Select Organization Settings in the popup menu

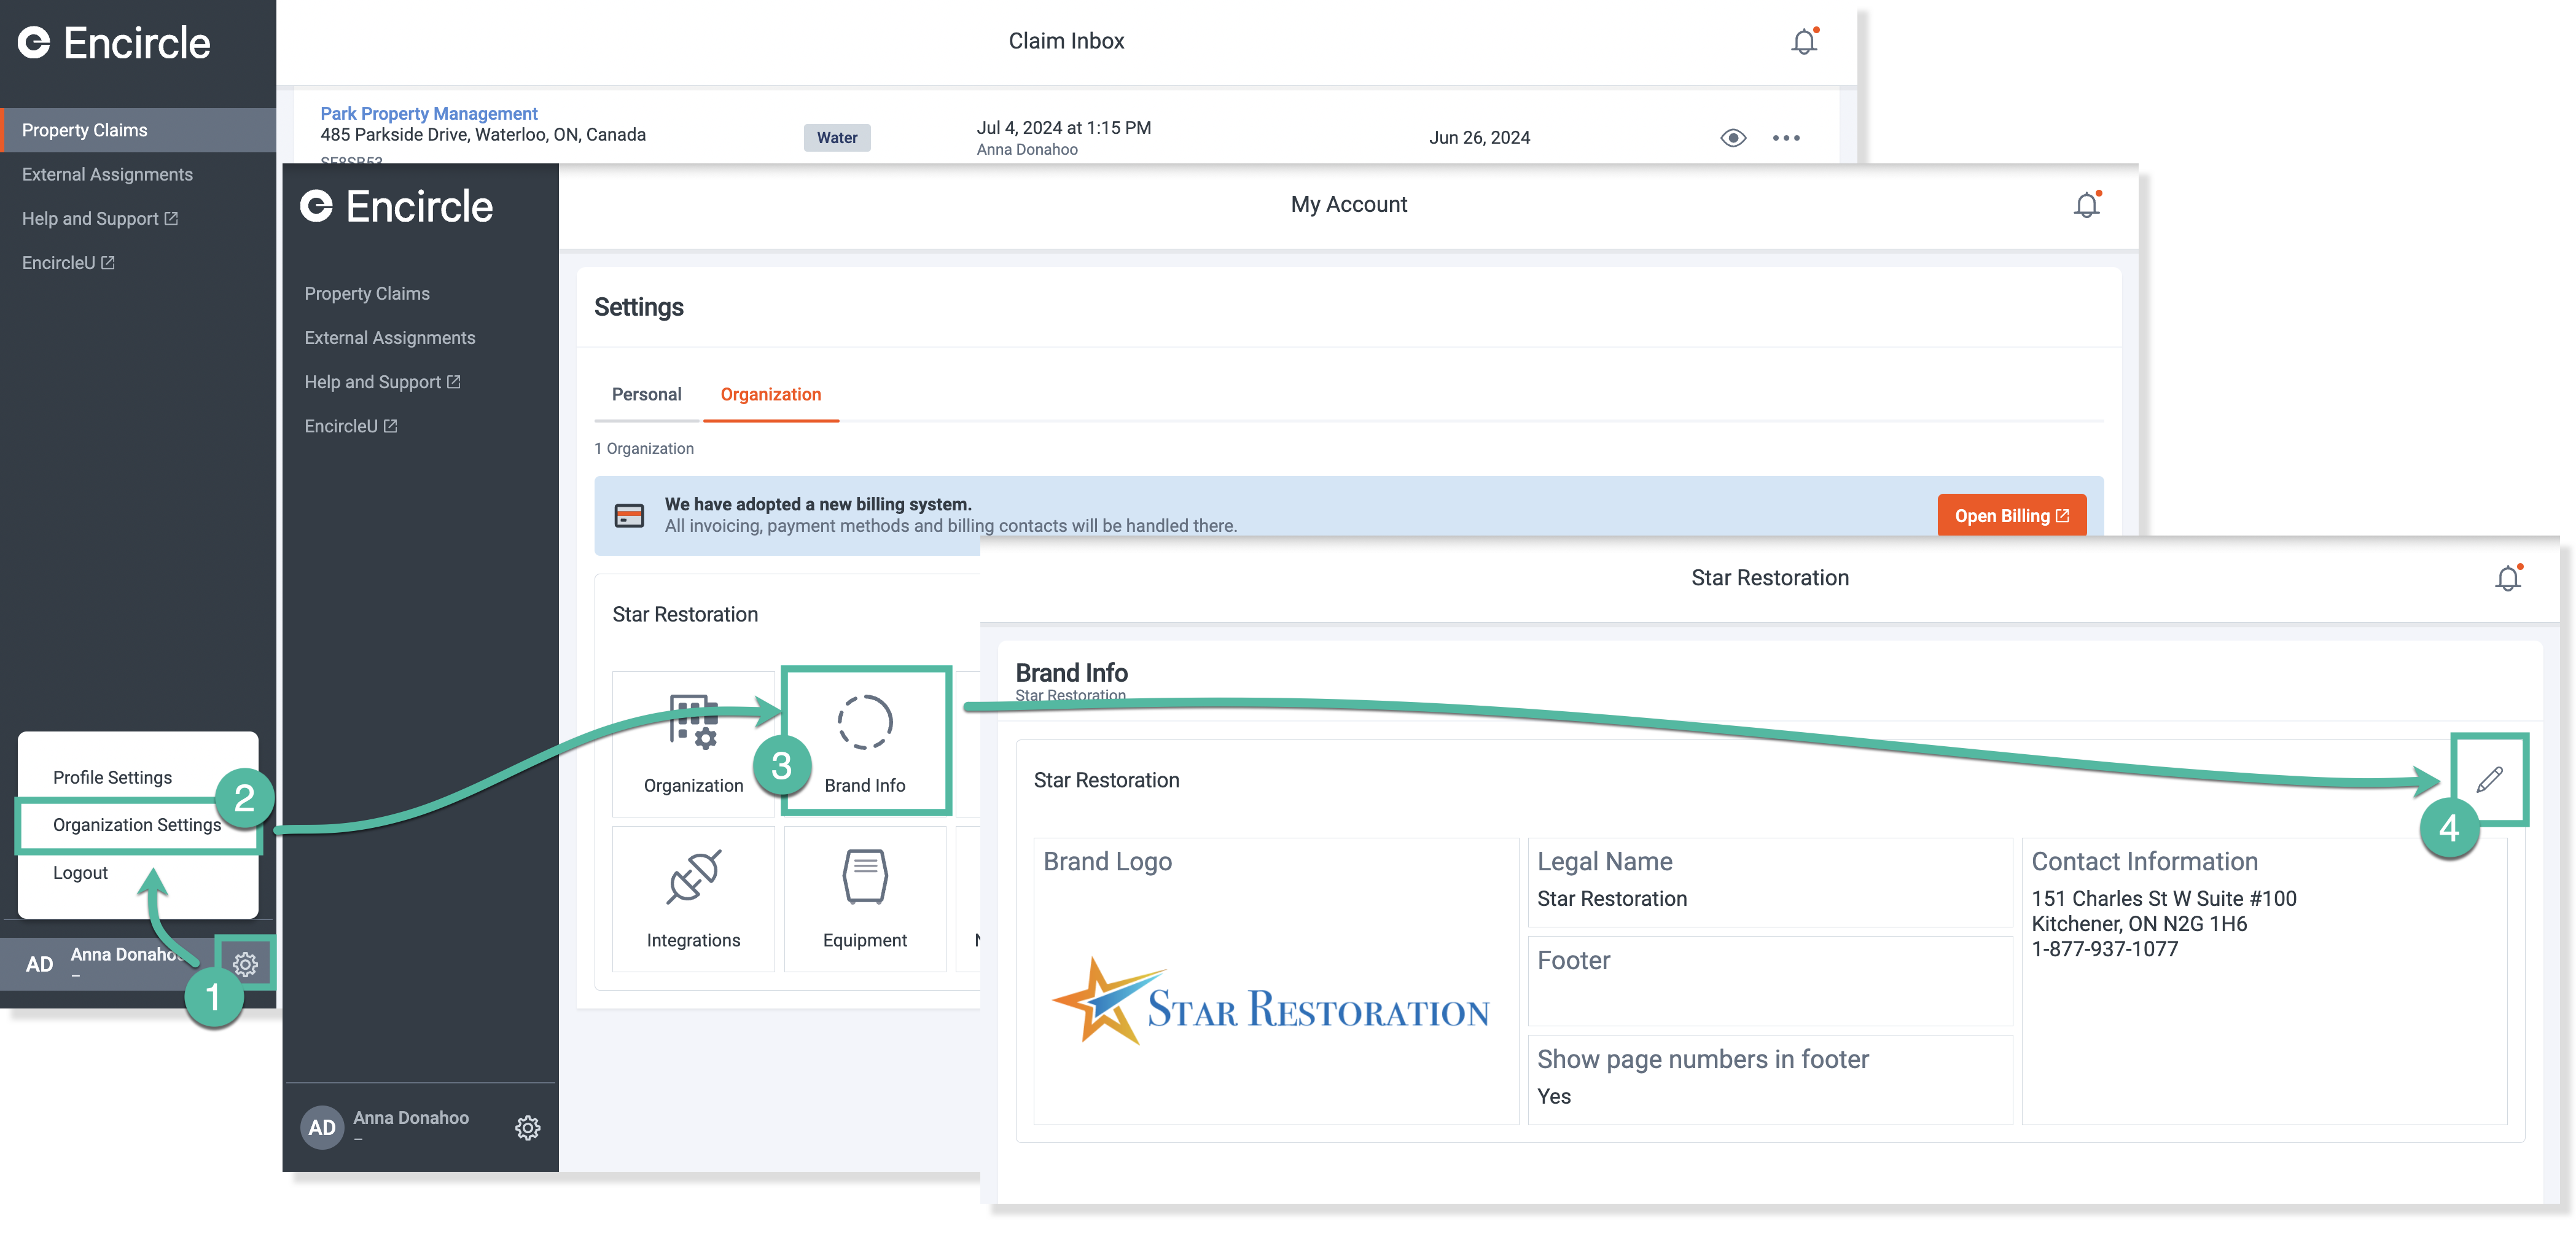coord(137,825)
